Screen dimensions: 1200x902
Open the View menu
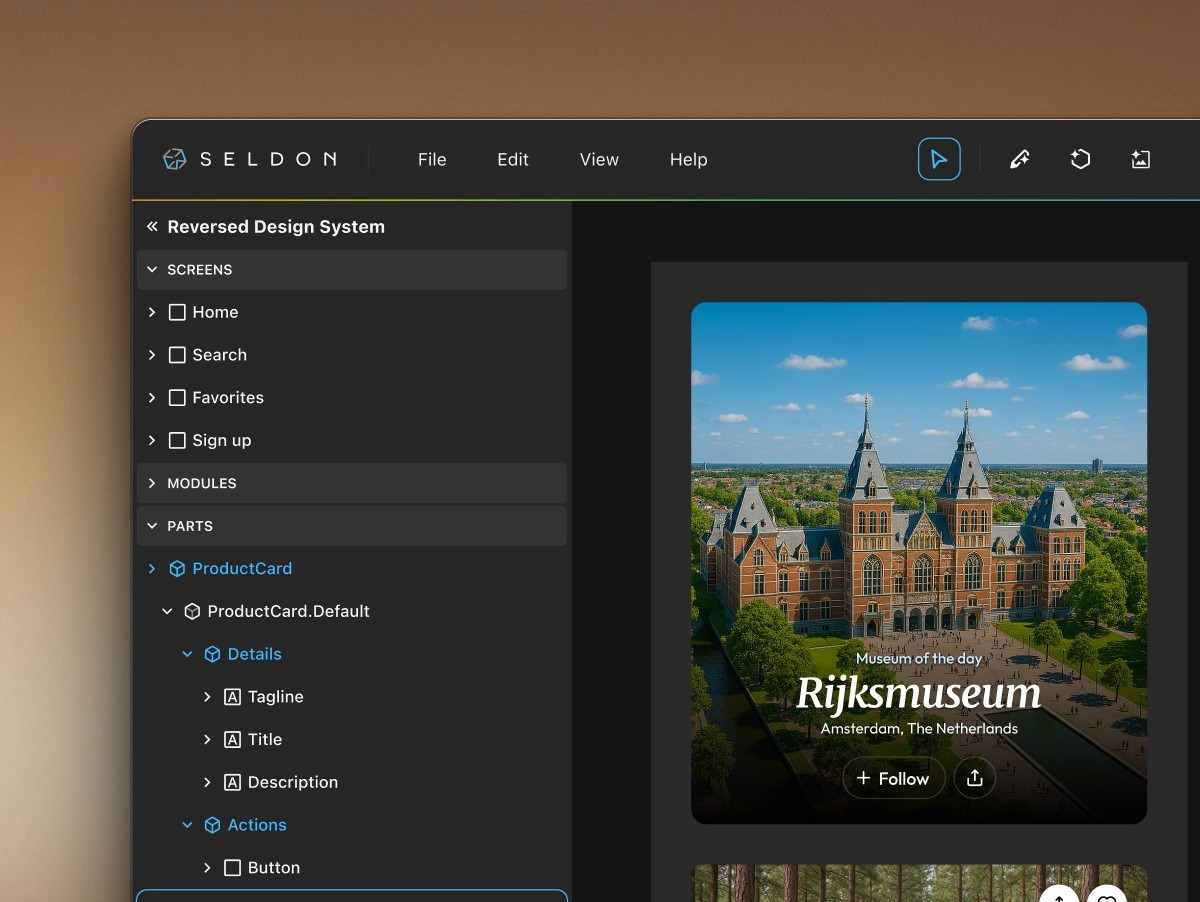click(599, 159)
